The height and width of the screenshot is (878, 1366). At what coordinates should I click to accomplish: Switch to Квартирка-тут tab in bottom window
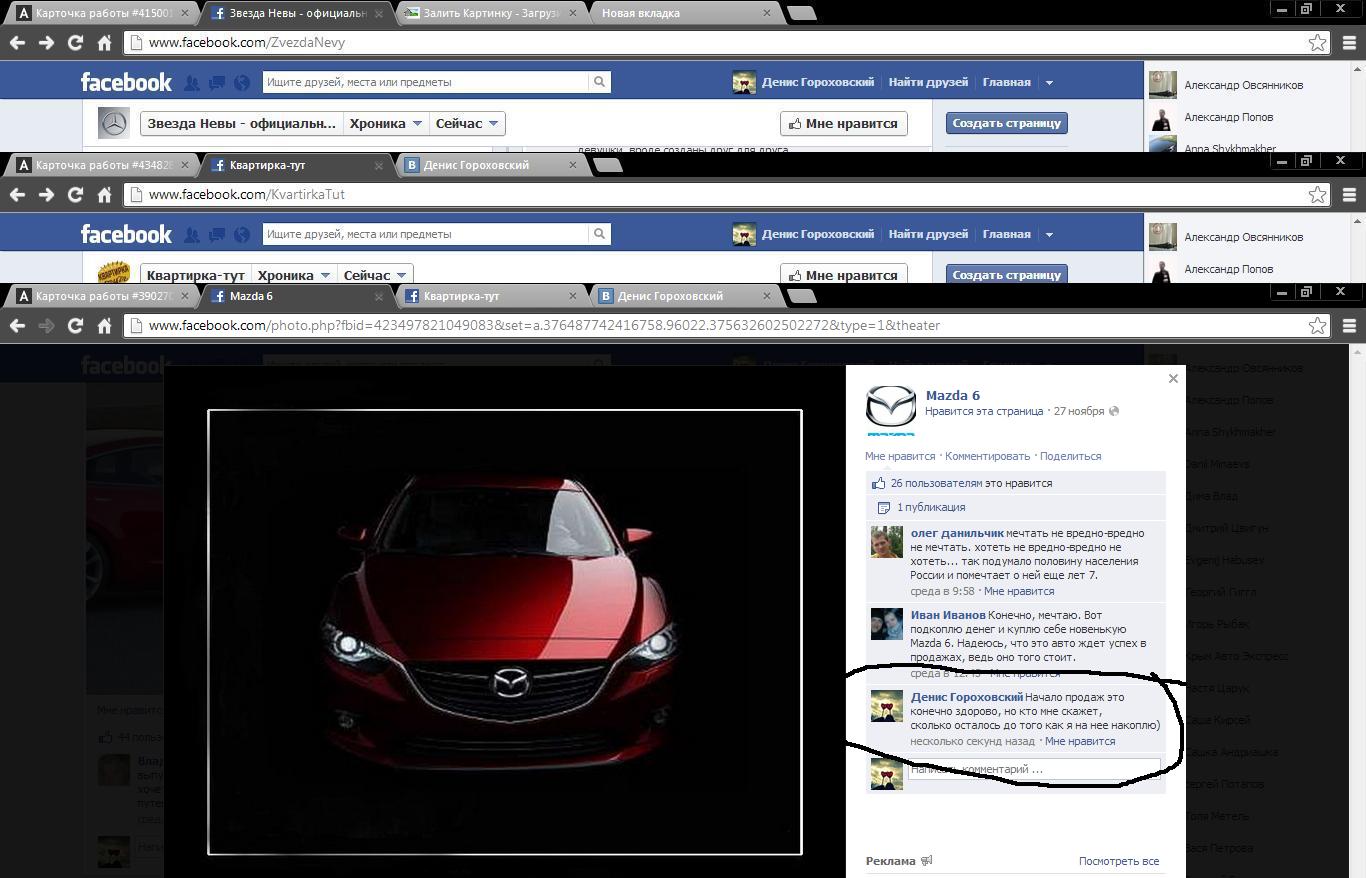tap(488, 296)
